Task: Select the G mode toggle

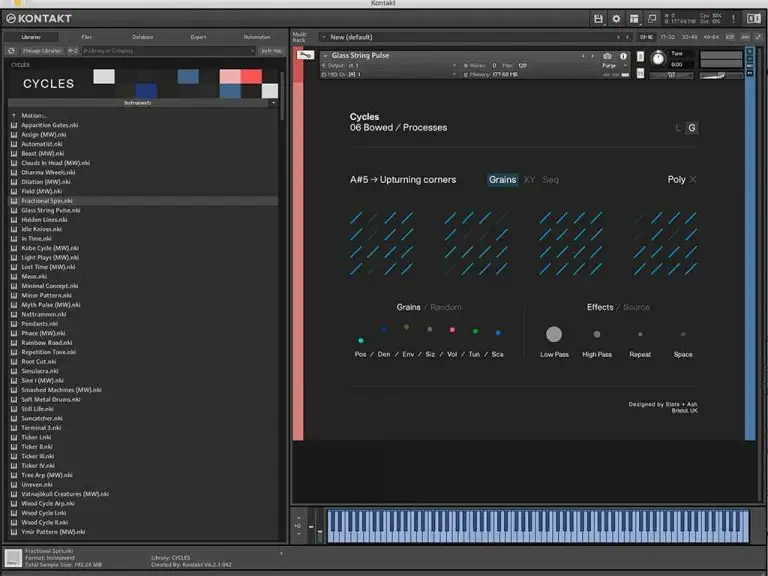Action: point(692,128)
